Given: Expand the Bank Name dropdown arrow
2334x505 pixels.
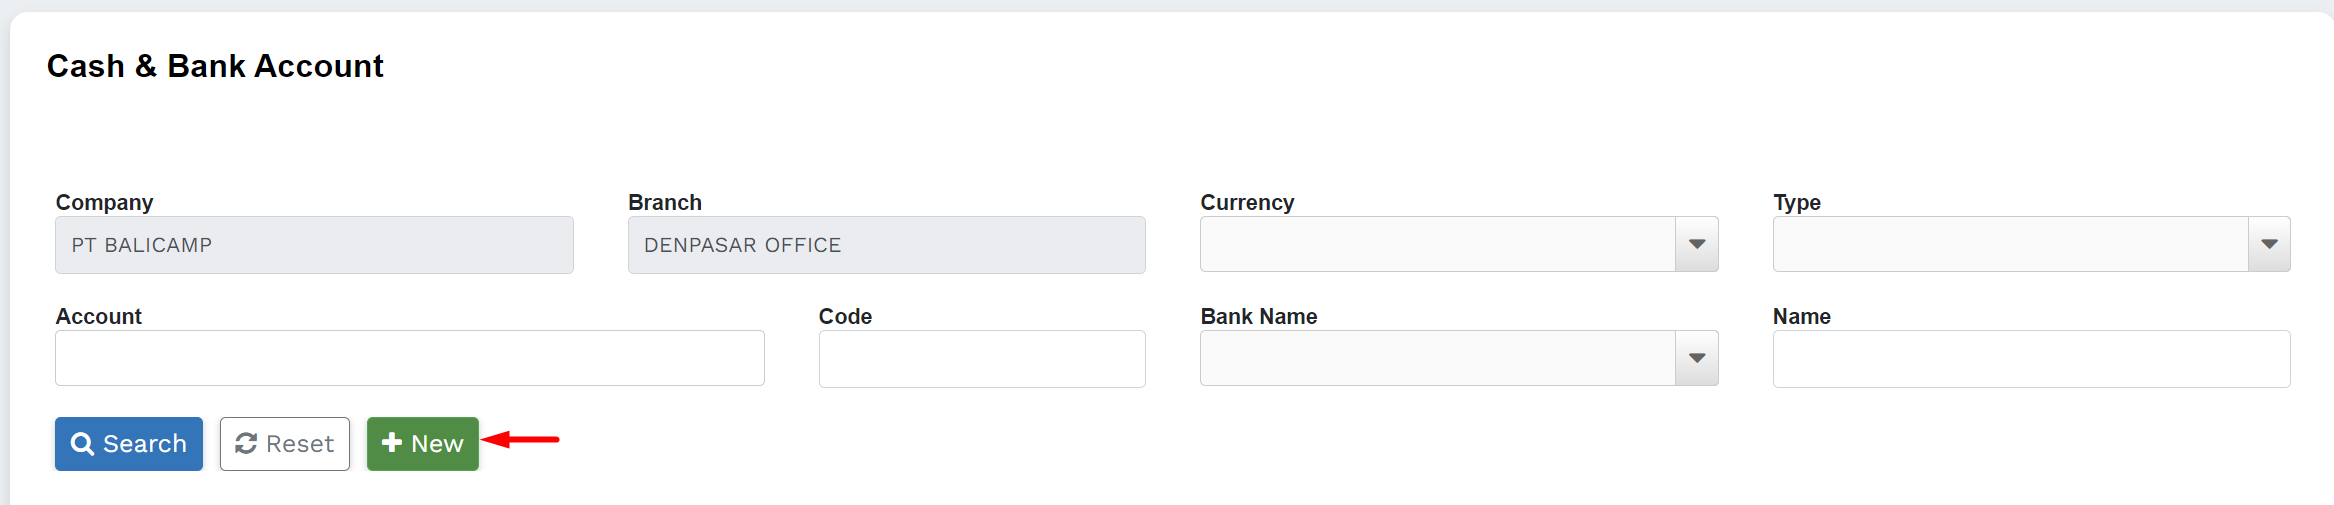Looking at the screenshot, I should [x=1696, y=359].
